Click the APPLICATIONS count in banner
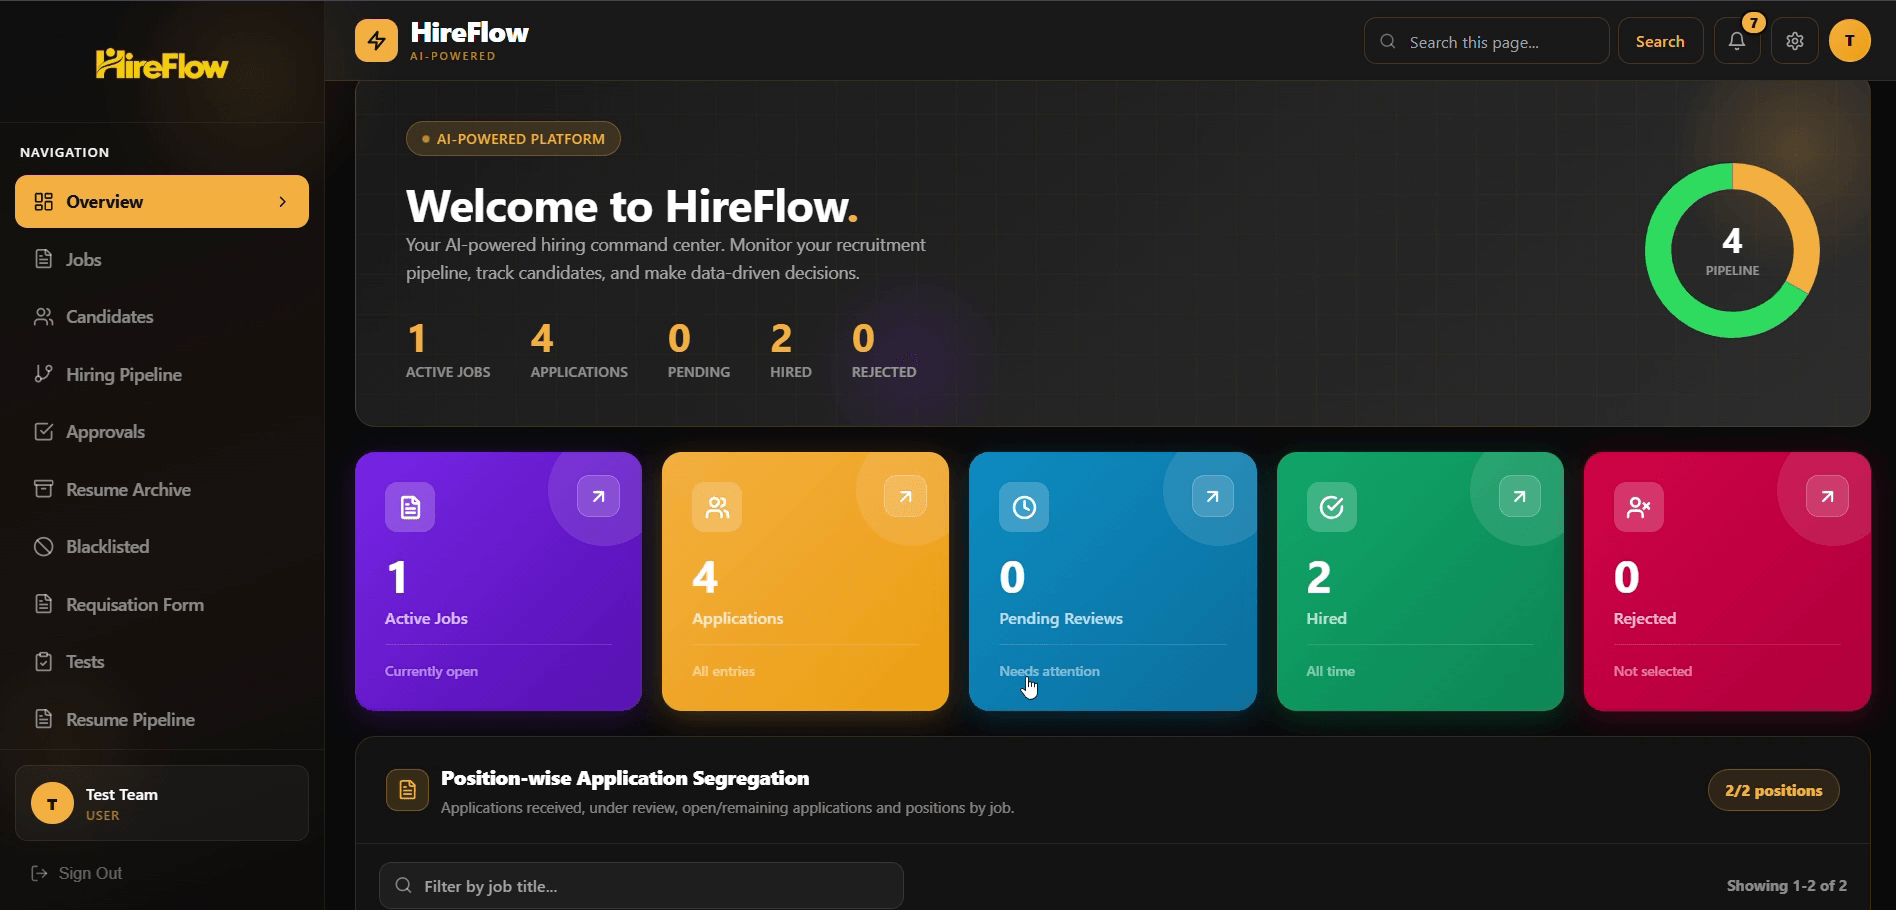Screen dimensions: 1896x910 [x=579, y=349]
